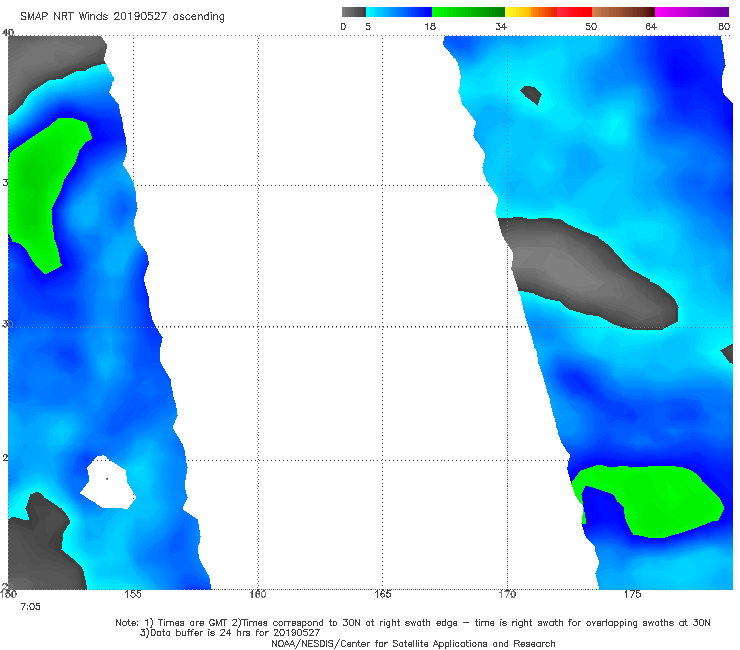Screen dimensions: 740x650
Task: Click the blue segment of the wind color bar
Action: (399, 12)
